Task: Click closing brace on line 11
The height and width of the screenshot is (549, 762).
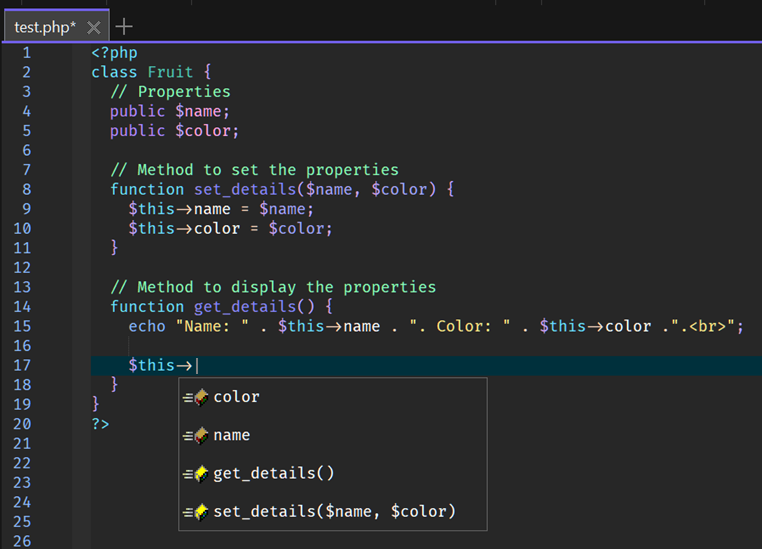Action: tap(114, 248)
